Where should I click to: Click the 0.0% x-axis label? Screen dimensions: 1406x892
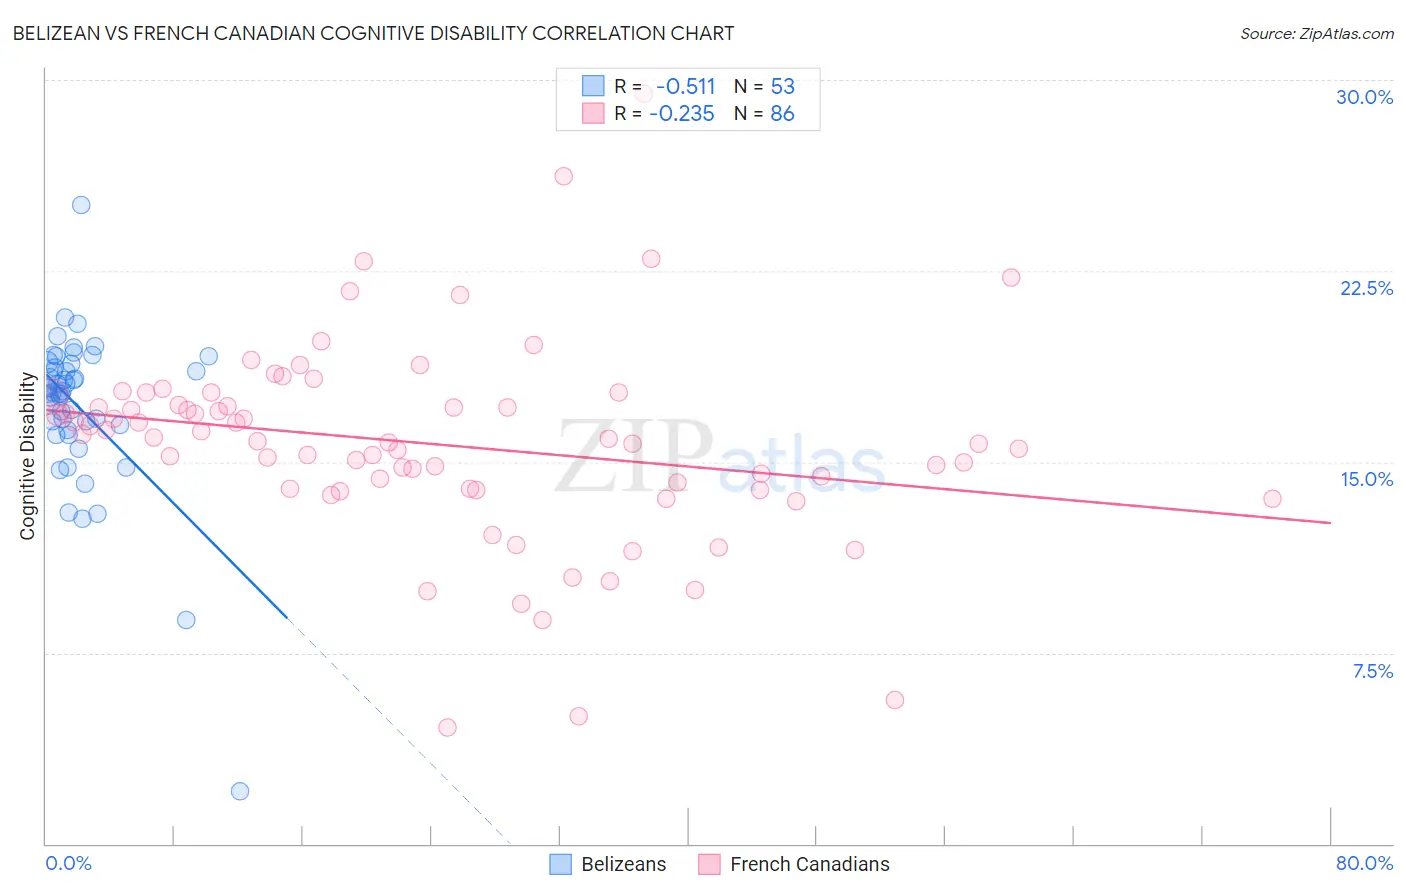coord(68,863)
